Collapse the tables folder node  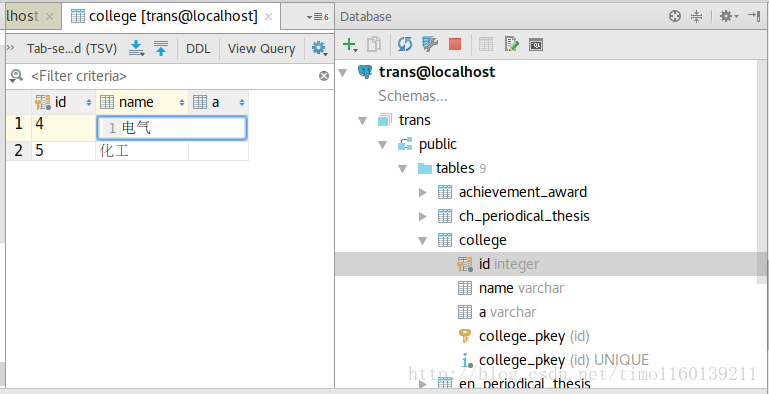403,169
